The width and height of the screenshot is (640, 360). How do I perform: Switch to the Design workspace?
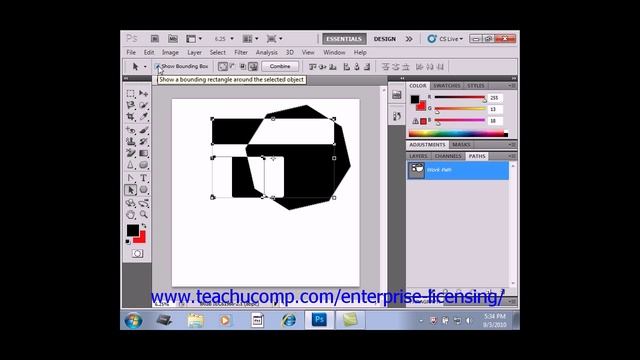[x=384, y=39]
